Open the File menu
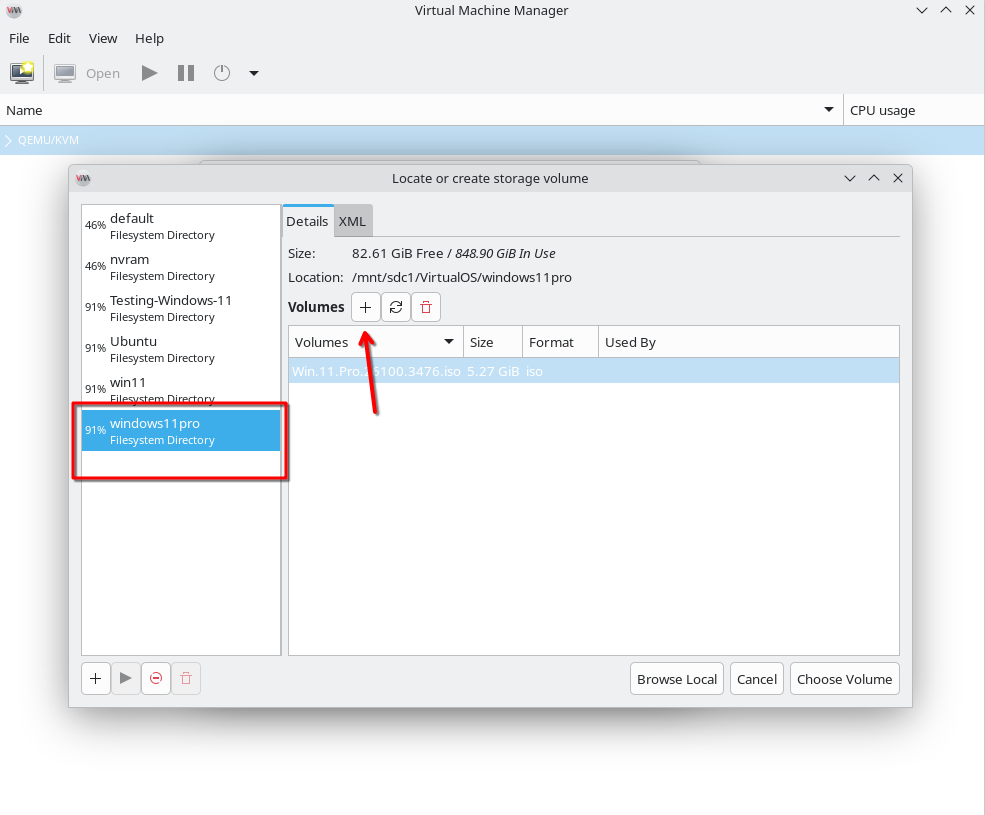Screen dimensions: 985x815 pyautogui.click(x=19, y=38)
